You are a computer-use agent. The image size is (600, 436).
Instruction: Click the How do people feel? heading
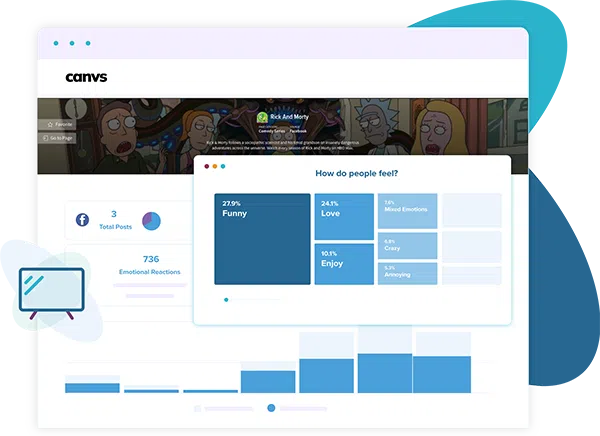click(x=357, y=173)
